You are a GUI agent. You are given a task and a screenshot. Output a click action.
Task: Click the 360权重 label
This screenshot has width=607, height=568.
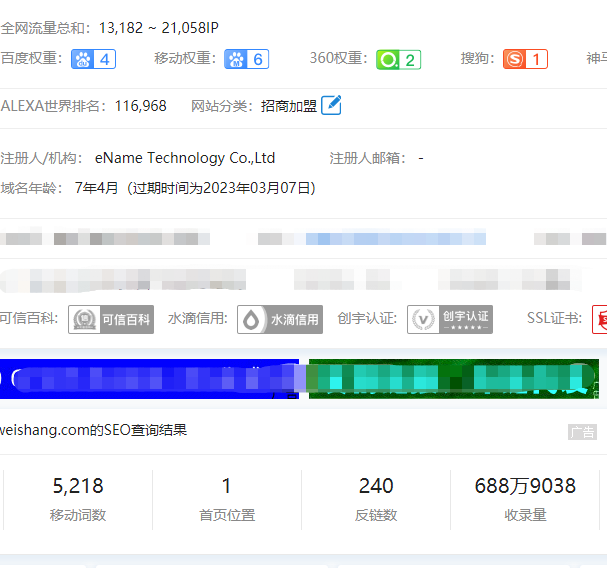(338, 58)
